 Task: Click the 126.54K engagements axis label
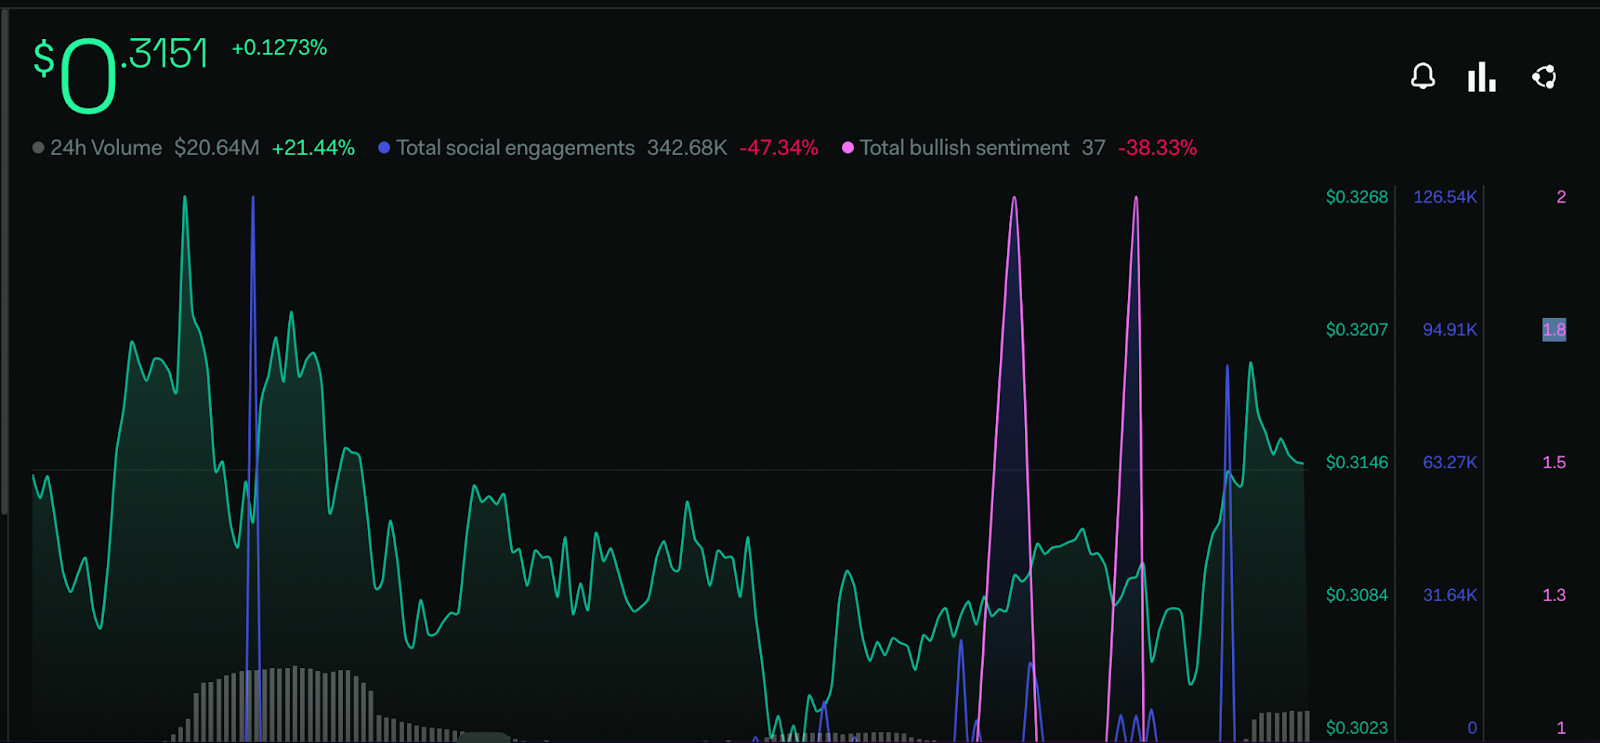pos(1445,197)
